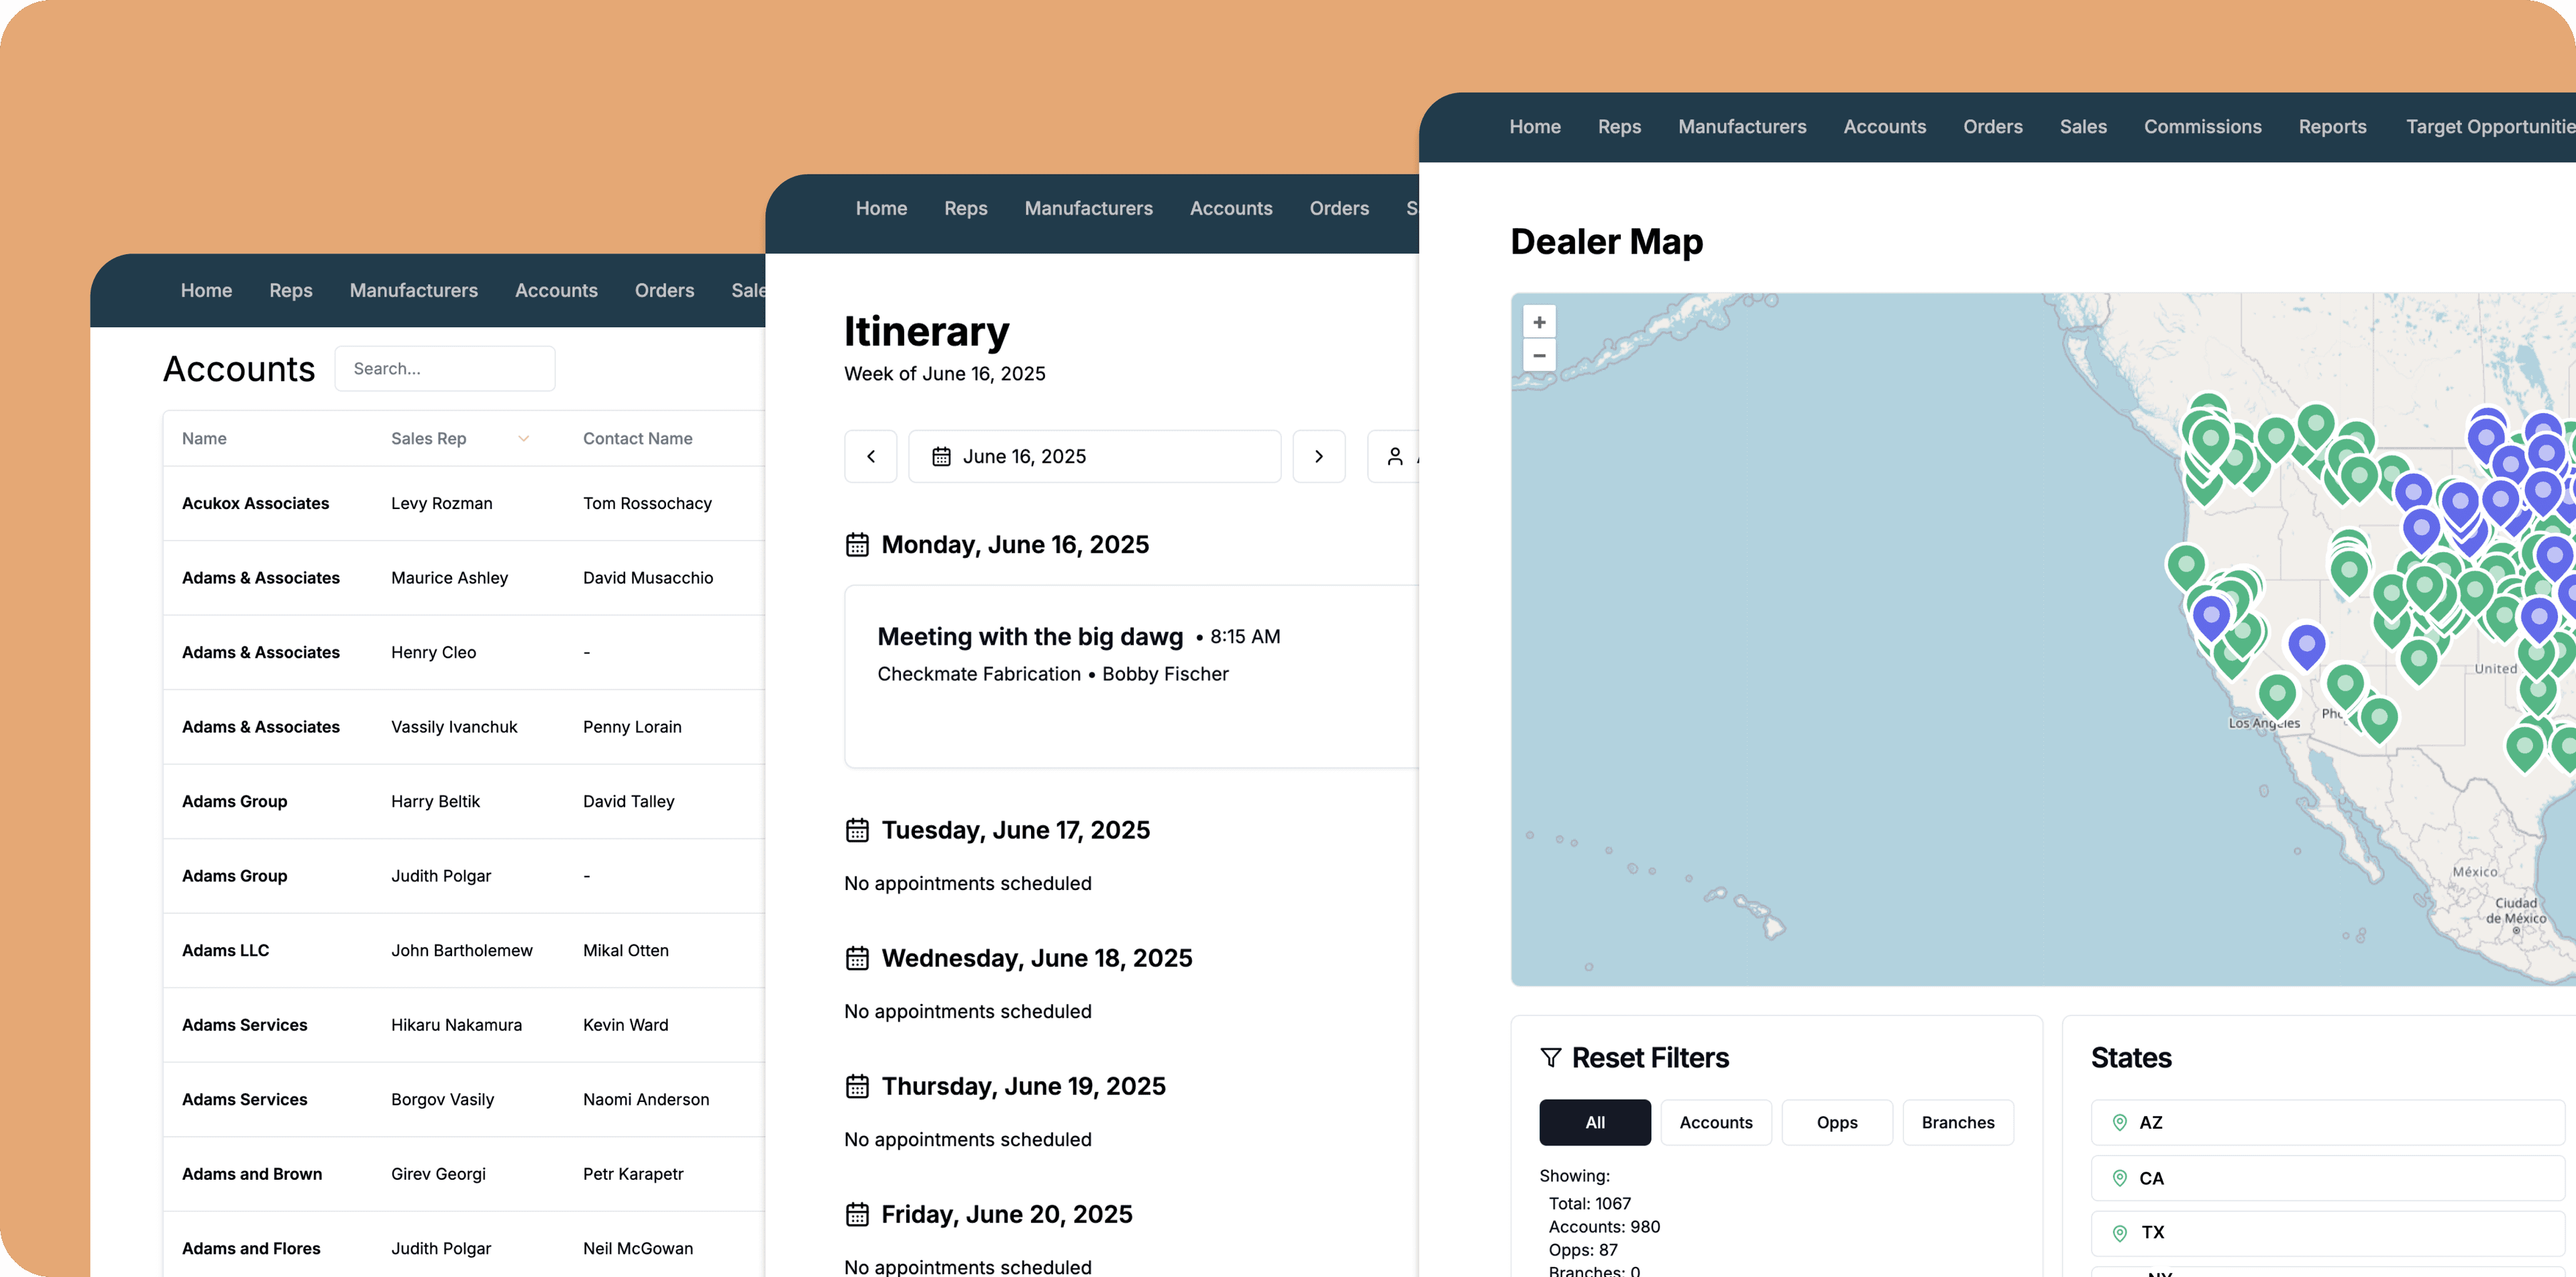Sort by the Contact Name column header

coord(637,438)
